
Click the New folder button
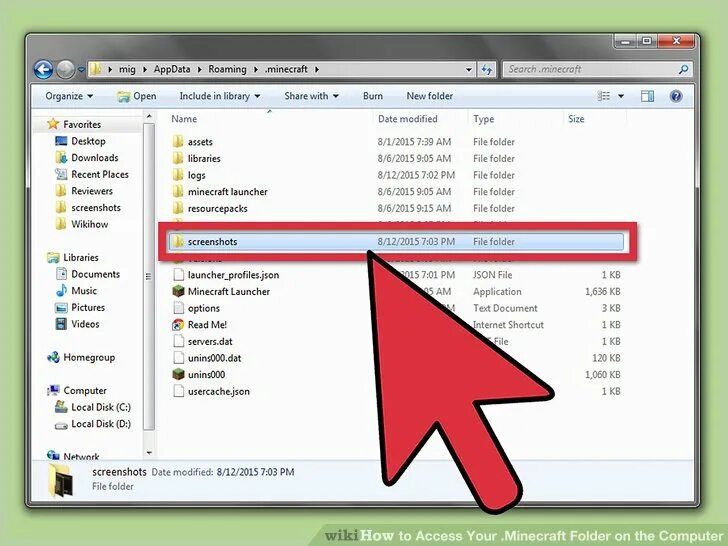(x=429, y=96)
